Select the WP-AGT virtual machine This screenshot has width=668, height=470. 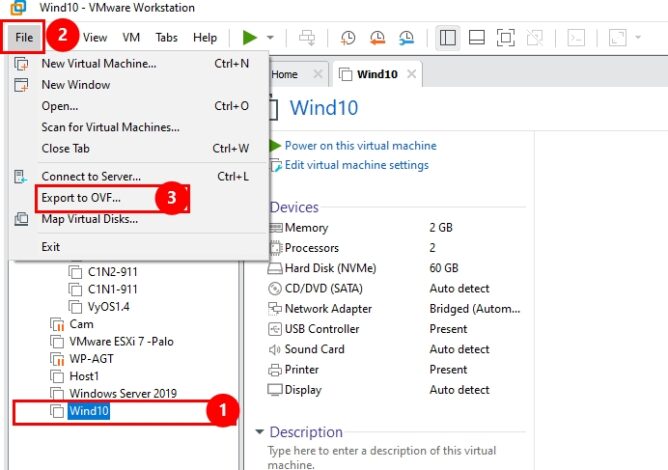[x=91, y=359]
